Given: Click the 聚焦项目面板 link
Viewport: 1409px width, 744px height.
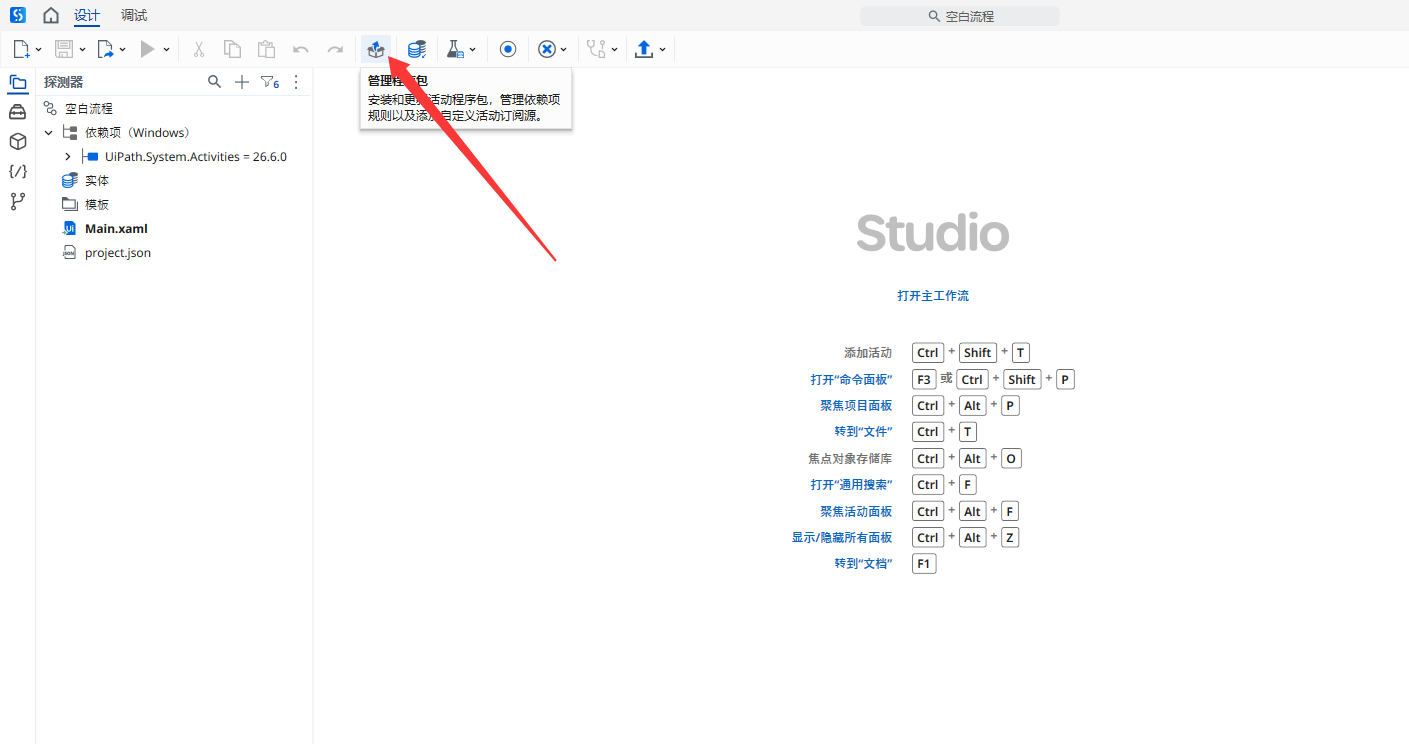Looking at the screenshot, I should coord(856,406).
